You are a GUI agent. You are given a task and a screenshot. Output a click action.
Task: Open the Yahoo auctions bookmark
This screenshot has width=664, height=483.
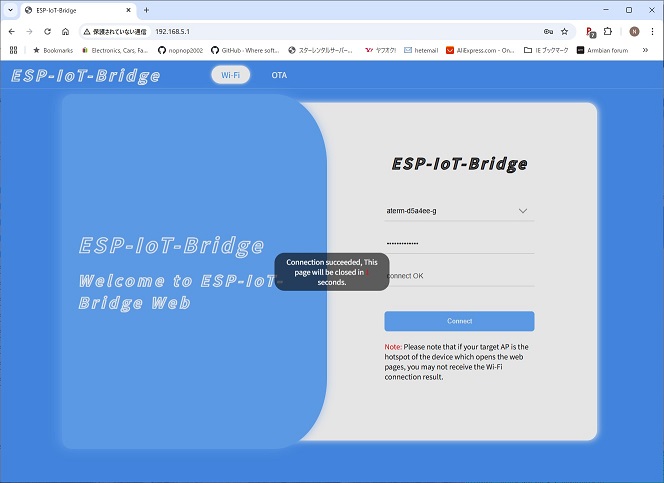pos(381,50)
